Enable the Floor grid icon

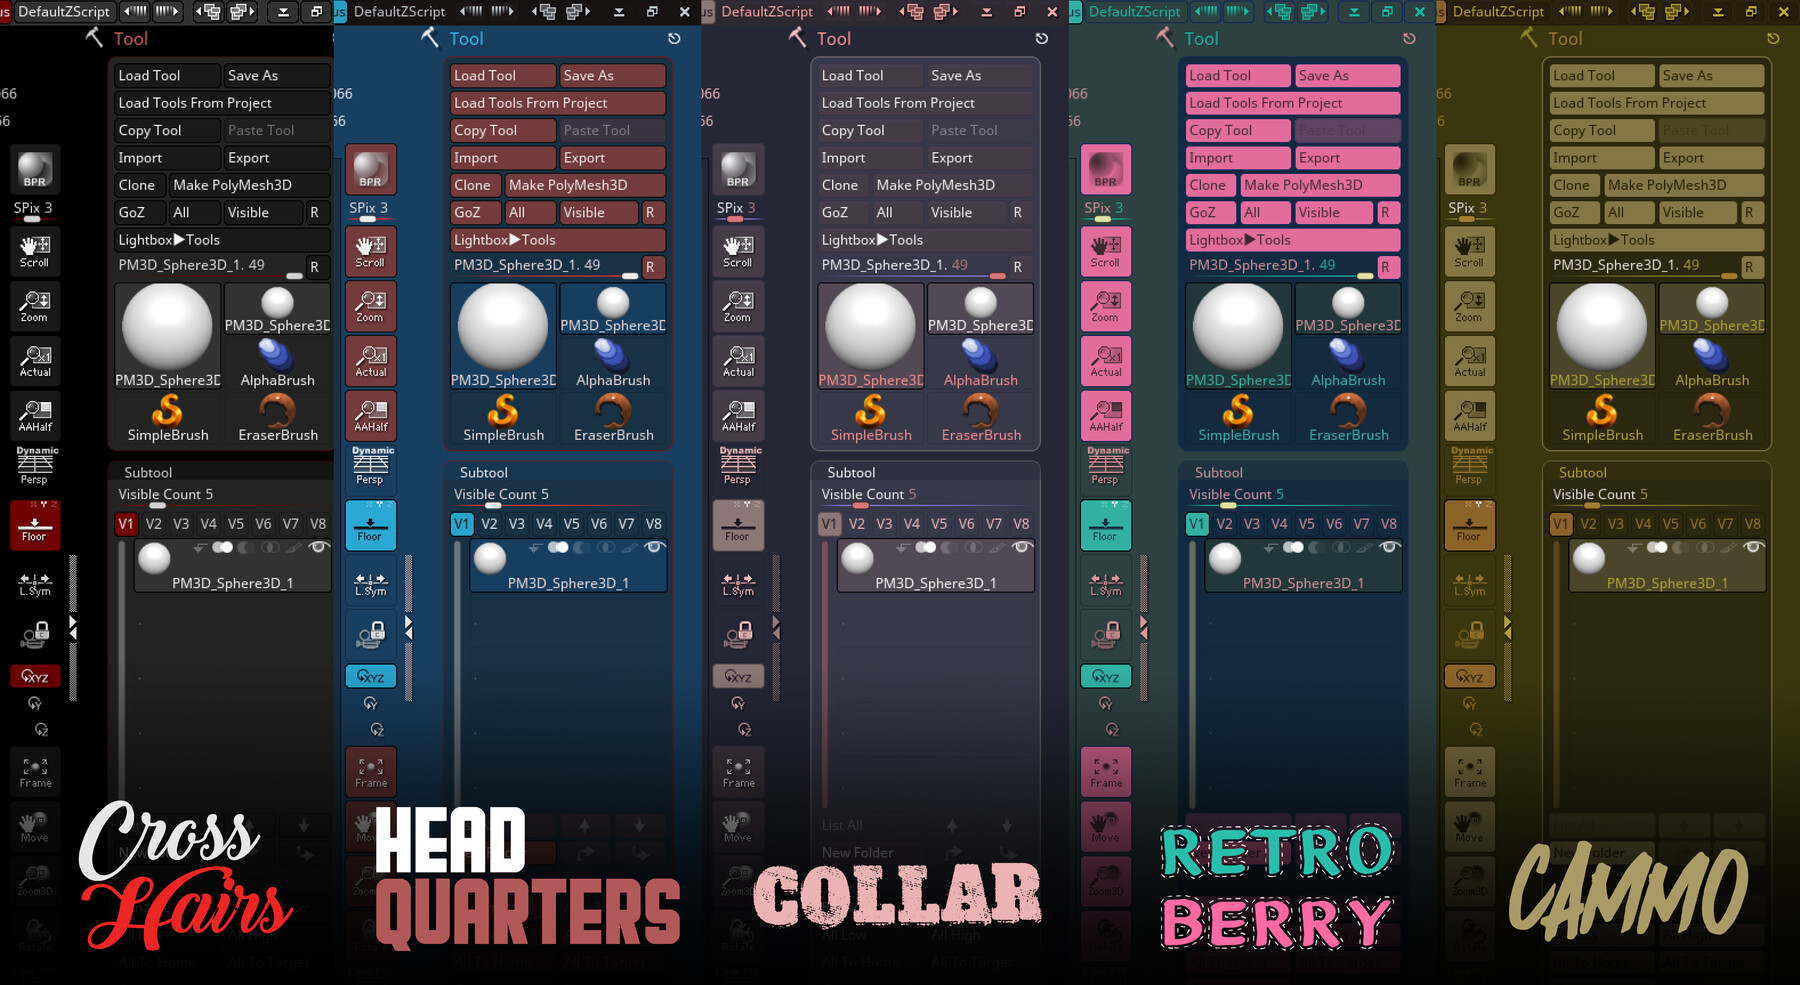click(x=34, y=525)
